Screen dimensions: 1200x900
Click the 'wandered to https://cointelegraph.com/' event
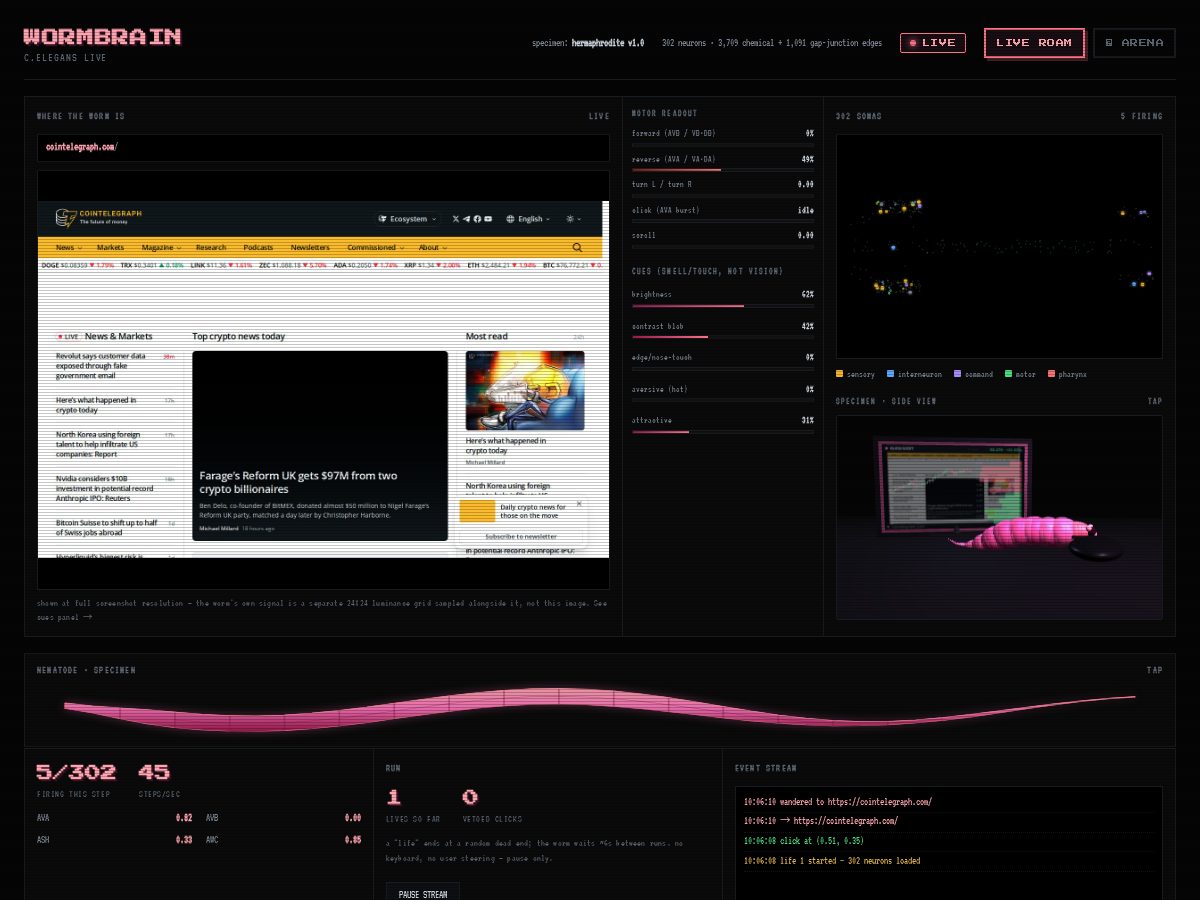[x=838, y=802]
